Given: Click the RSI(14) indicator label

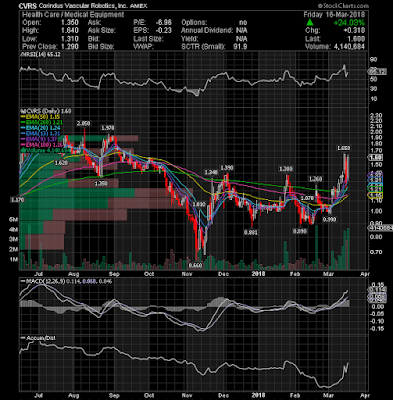Looking at the screenshot, I should click(41, 54).
